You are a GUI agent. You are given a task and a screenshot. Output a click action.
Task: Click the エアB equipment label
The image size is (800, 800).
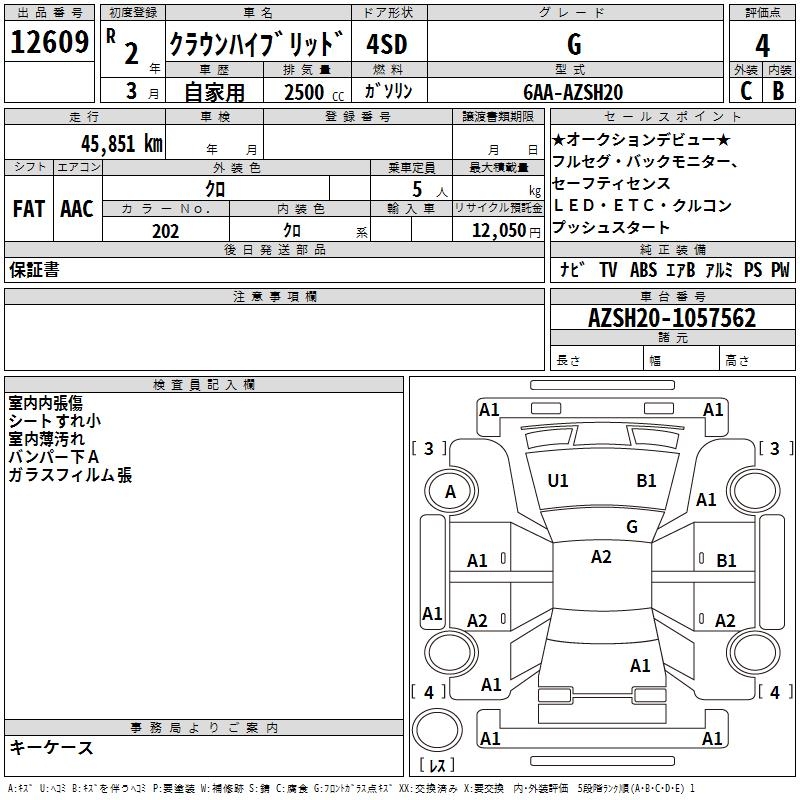point(681,269)
